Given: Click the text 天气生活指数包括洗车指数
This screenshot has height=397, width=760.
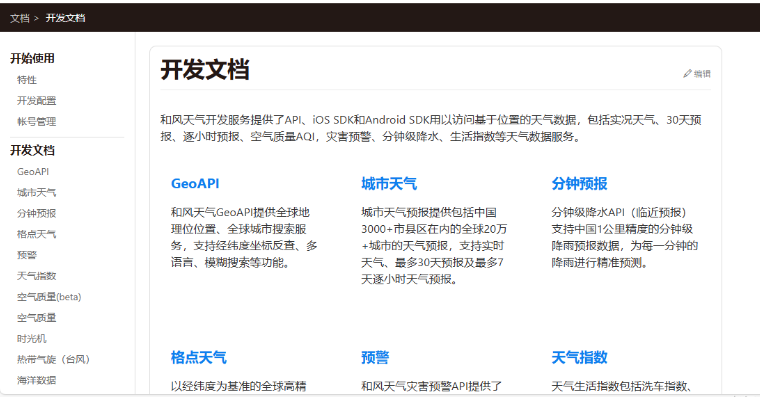Looking at the screenshot, I should pos(621,386).
